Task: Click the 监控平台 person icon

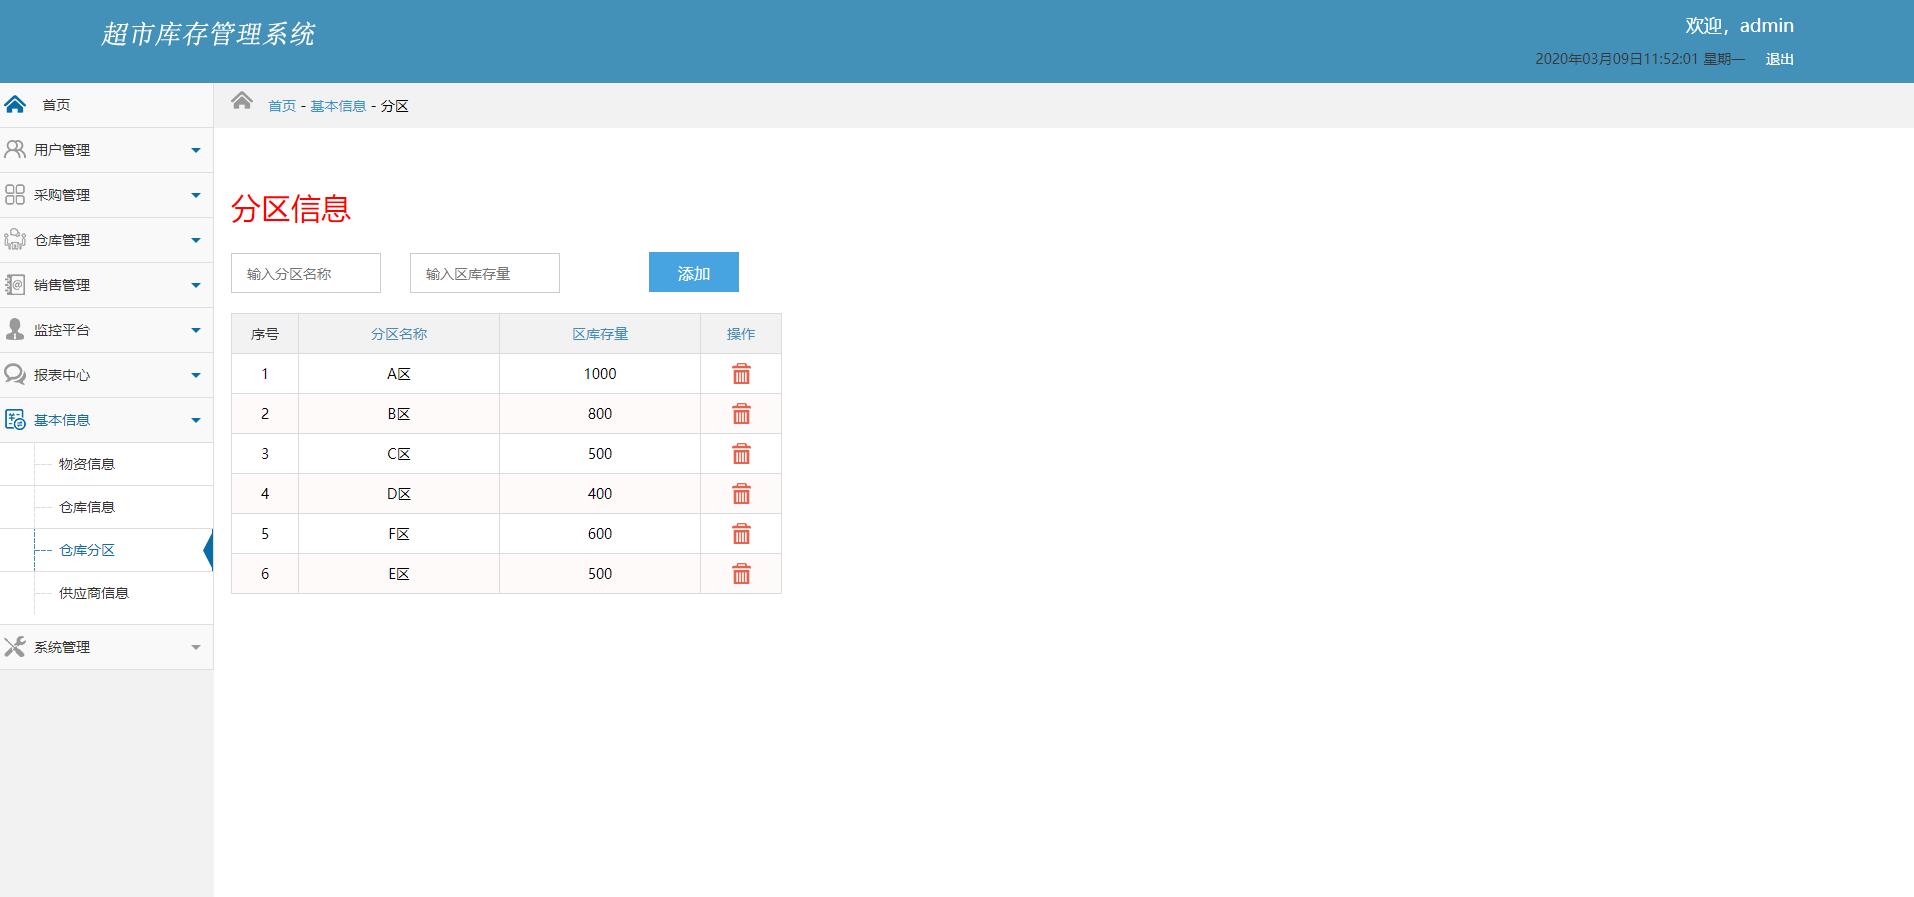Action: tap(15, 330)
